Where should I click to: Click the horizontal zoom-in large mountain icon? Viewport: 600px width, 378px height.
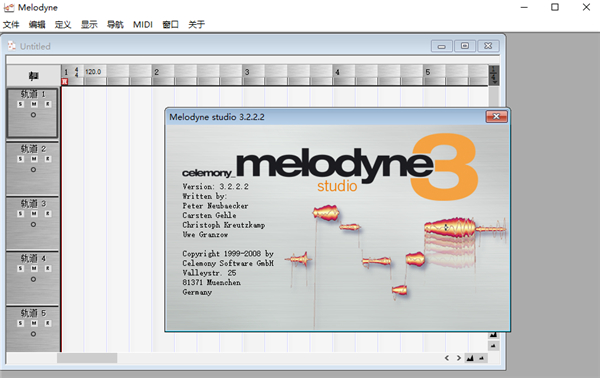tap(470, 358)
